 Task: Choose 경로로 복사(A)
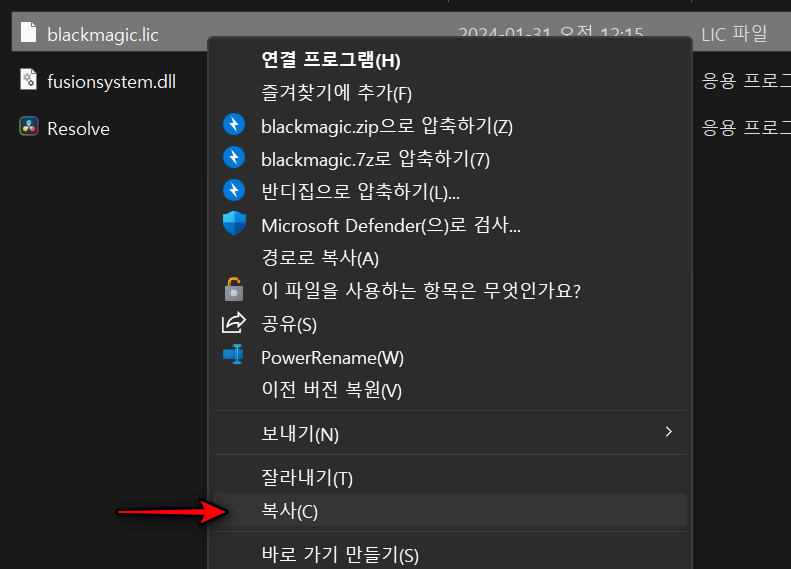[x=450, y=258]
